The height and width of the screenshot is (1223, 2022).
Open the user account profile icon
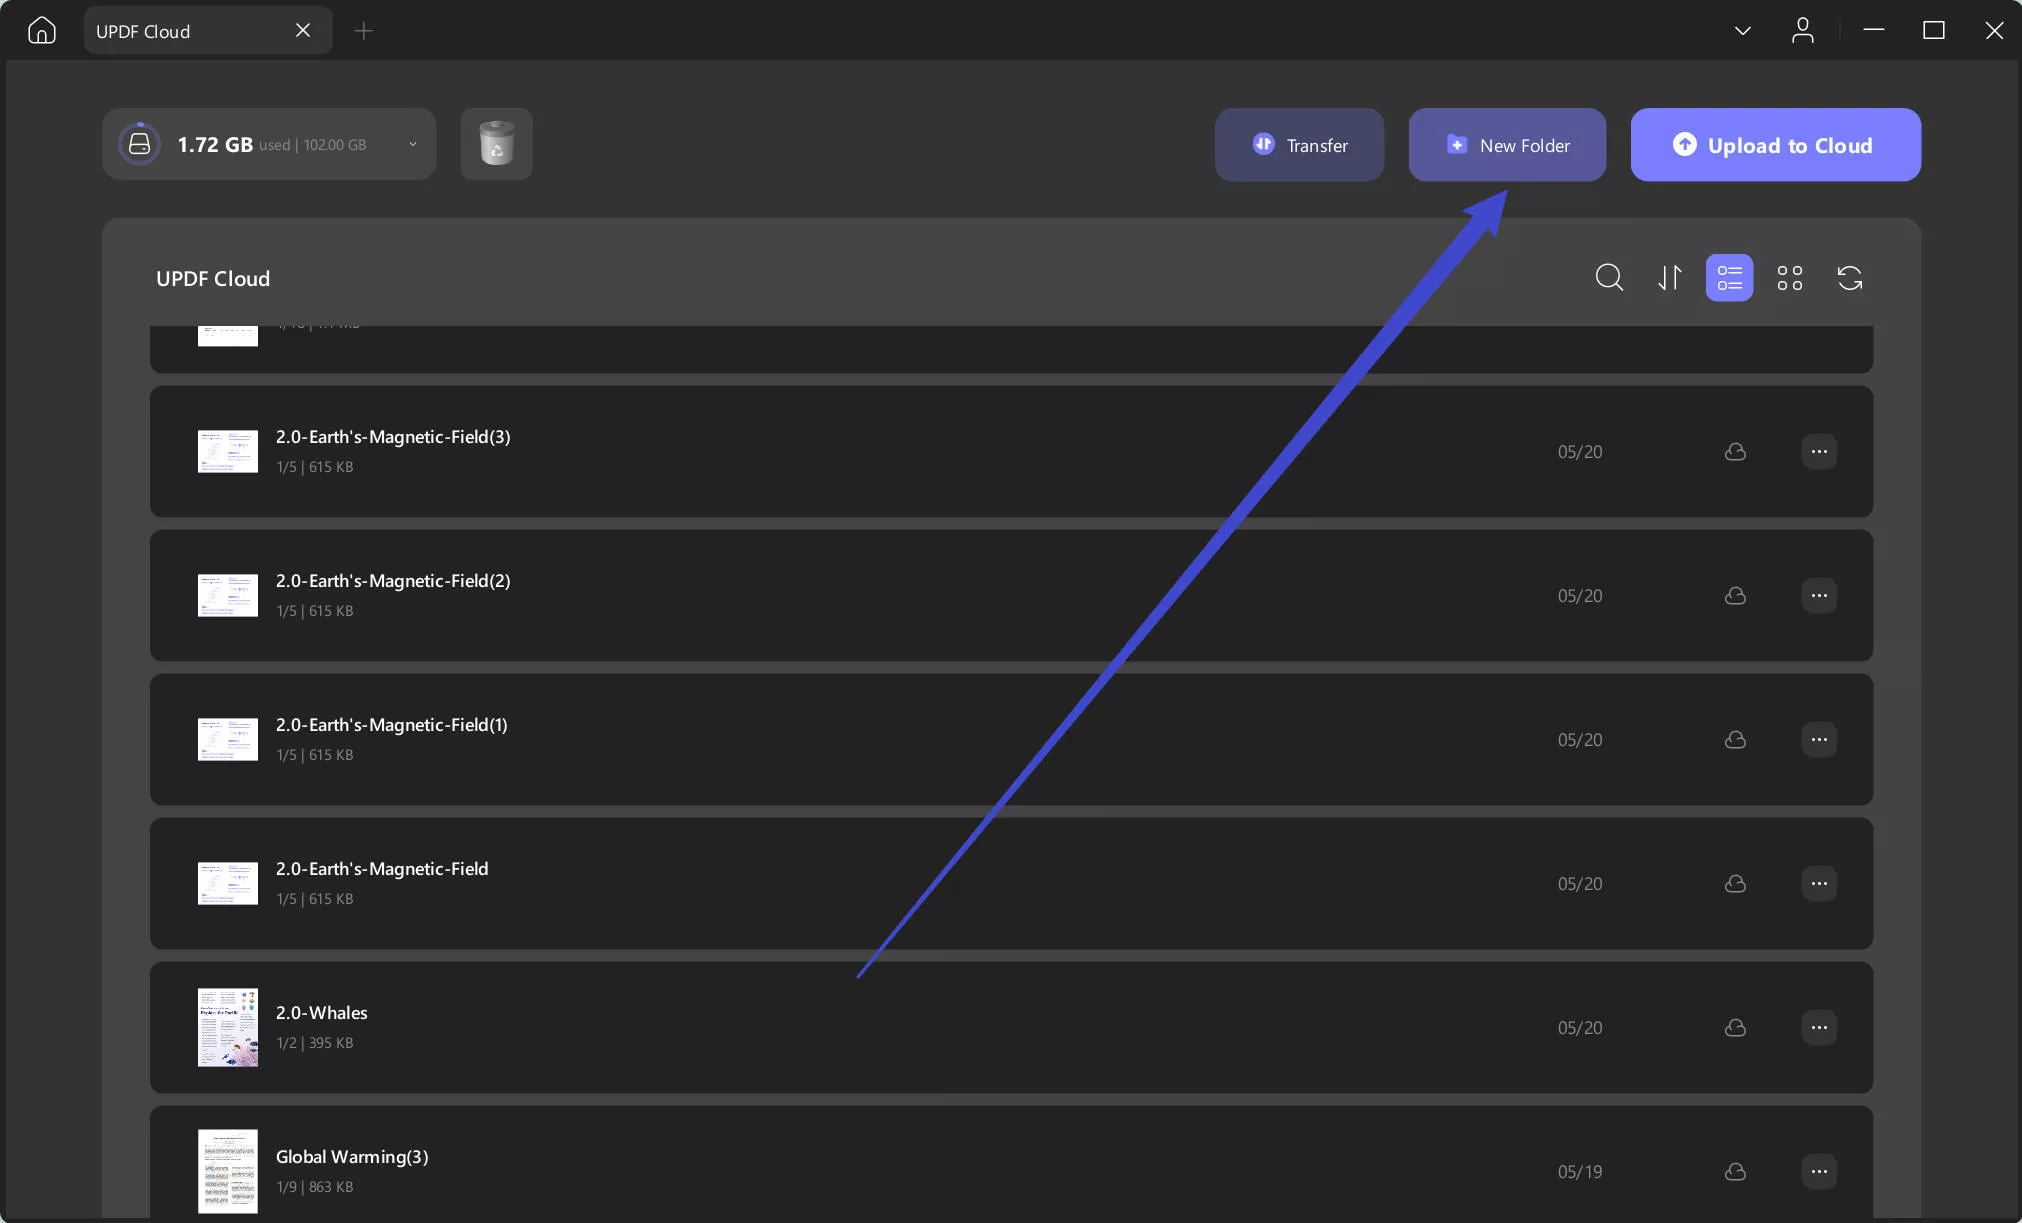click(1802, 31)
